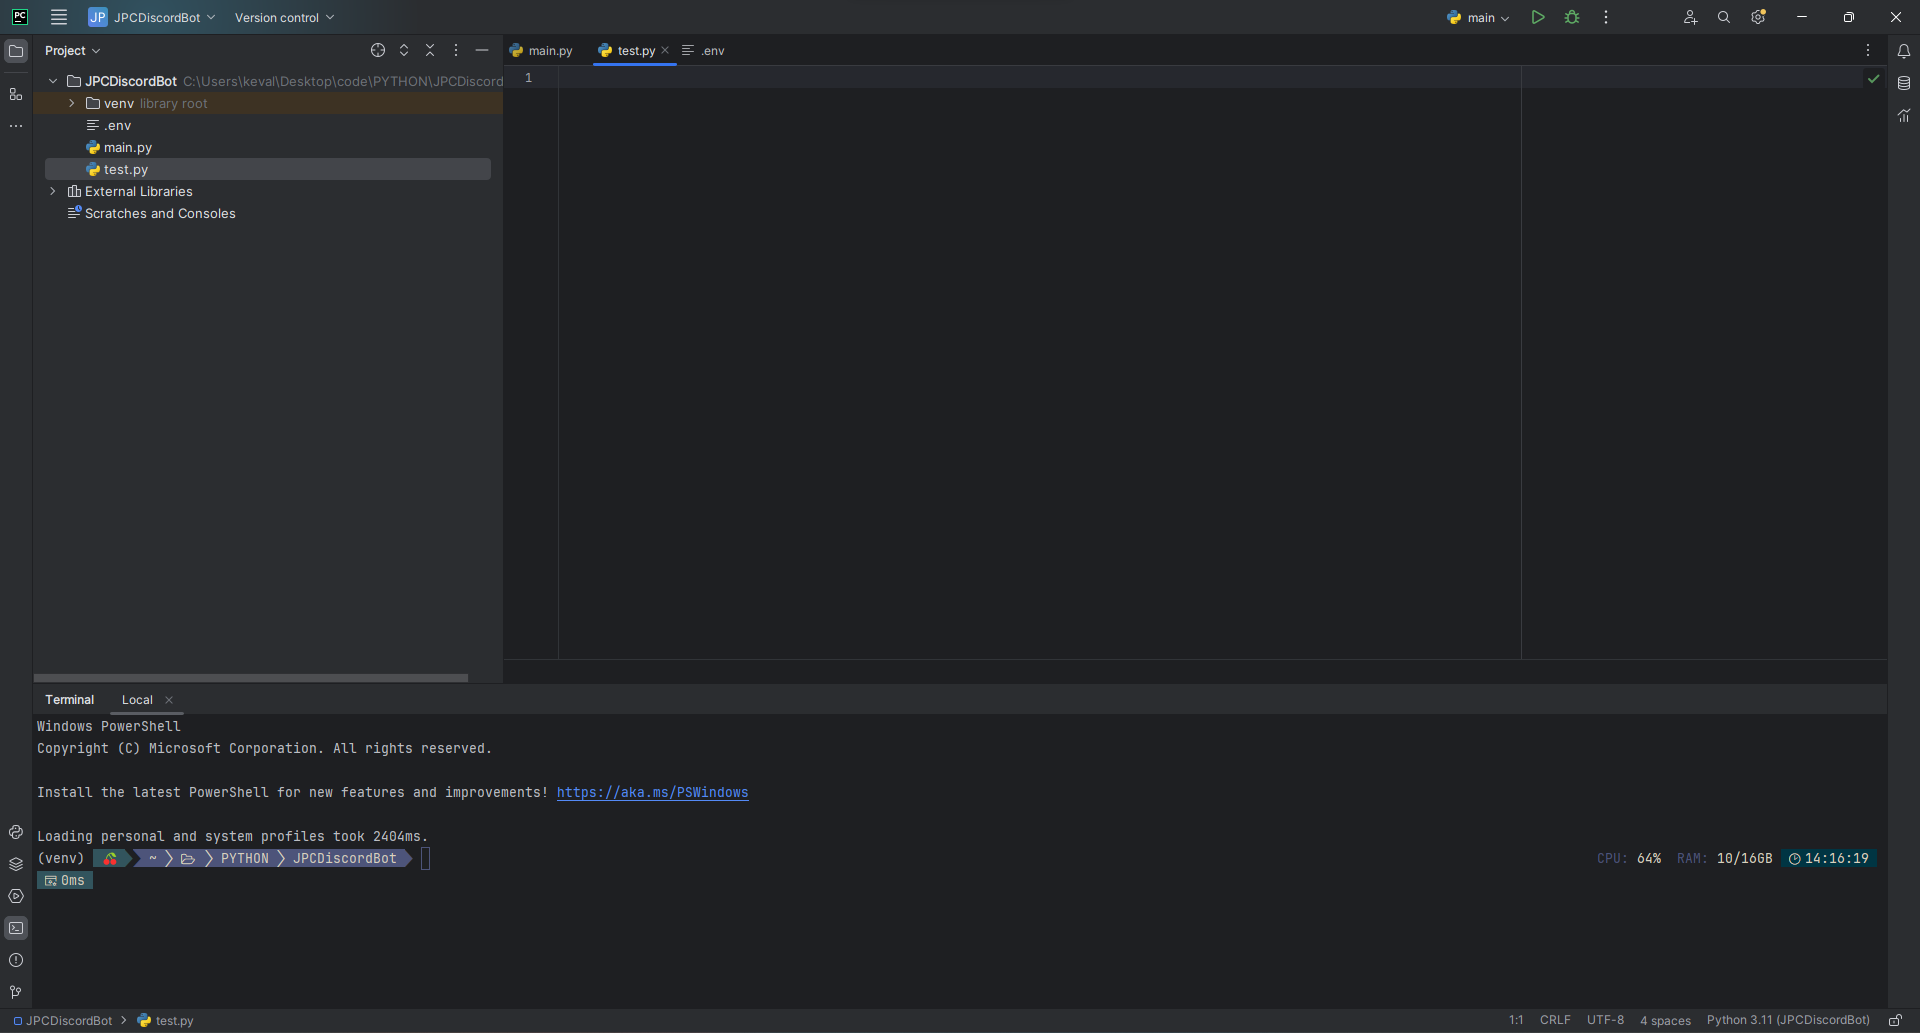Run the main configuration

coord(1538,17)
